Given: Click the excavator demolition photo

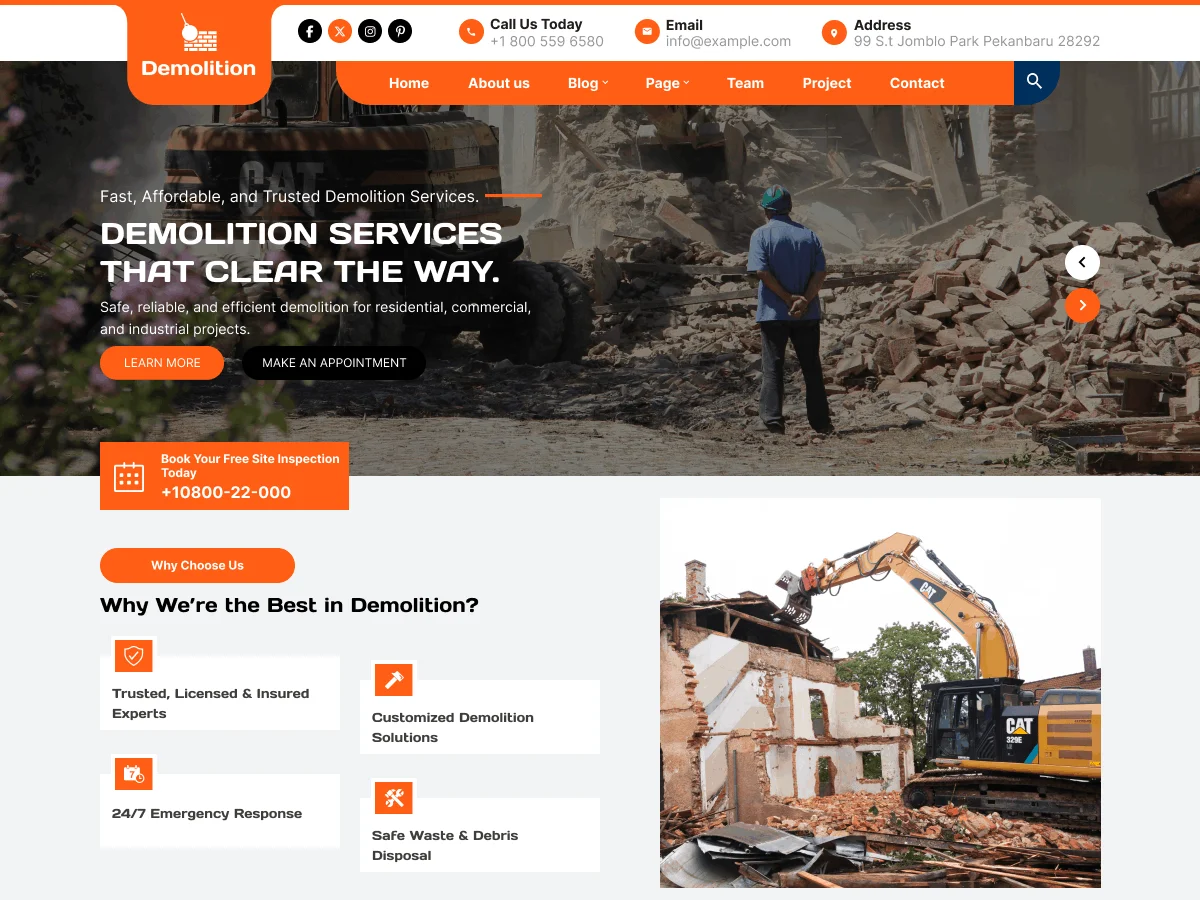Looking at the screenshot, I should [x=880, y=693].
